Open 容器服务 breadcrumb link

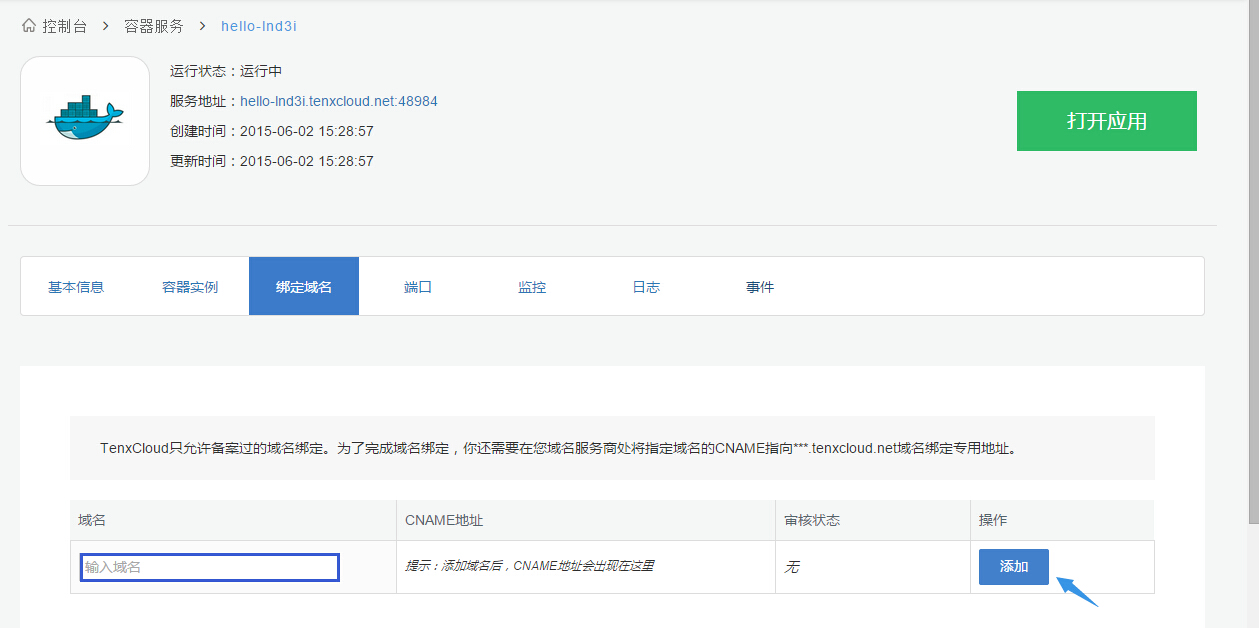[154, 26]
